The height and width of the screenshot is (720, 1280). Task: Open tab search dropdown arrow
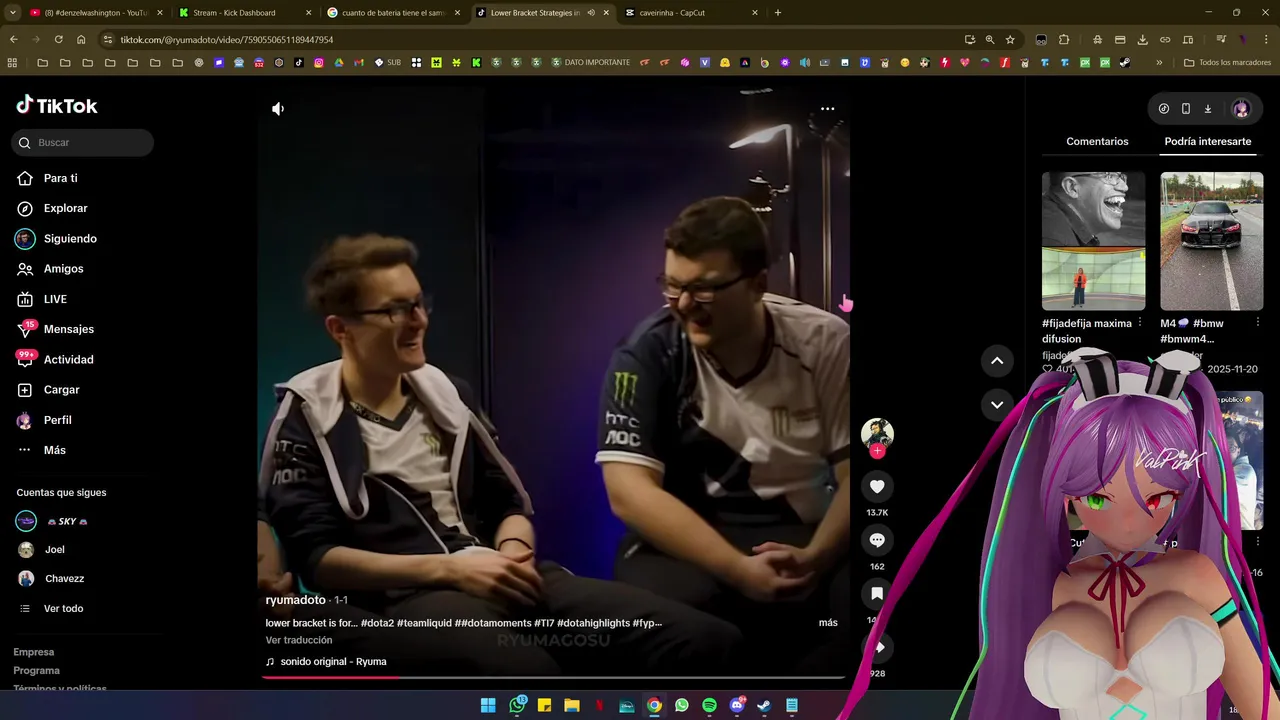point(13,13)
